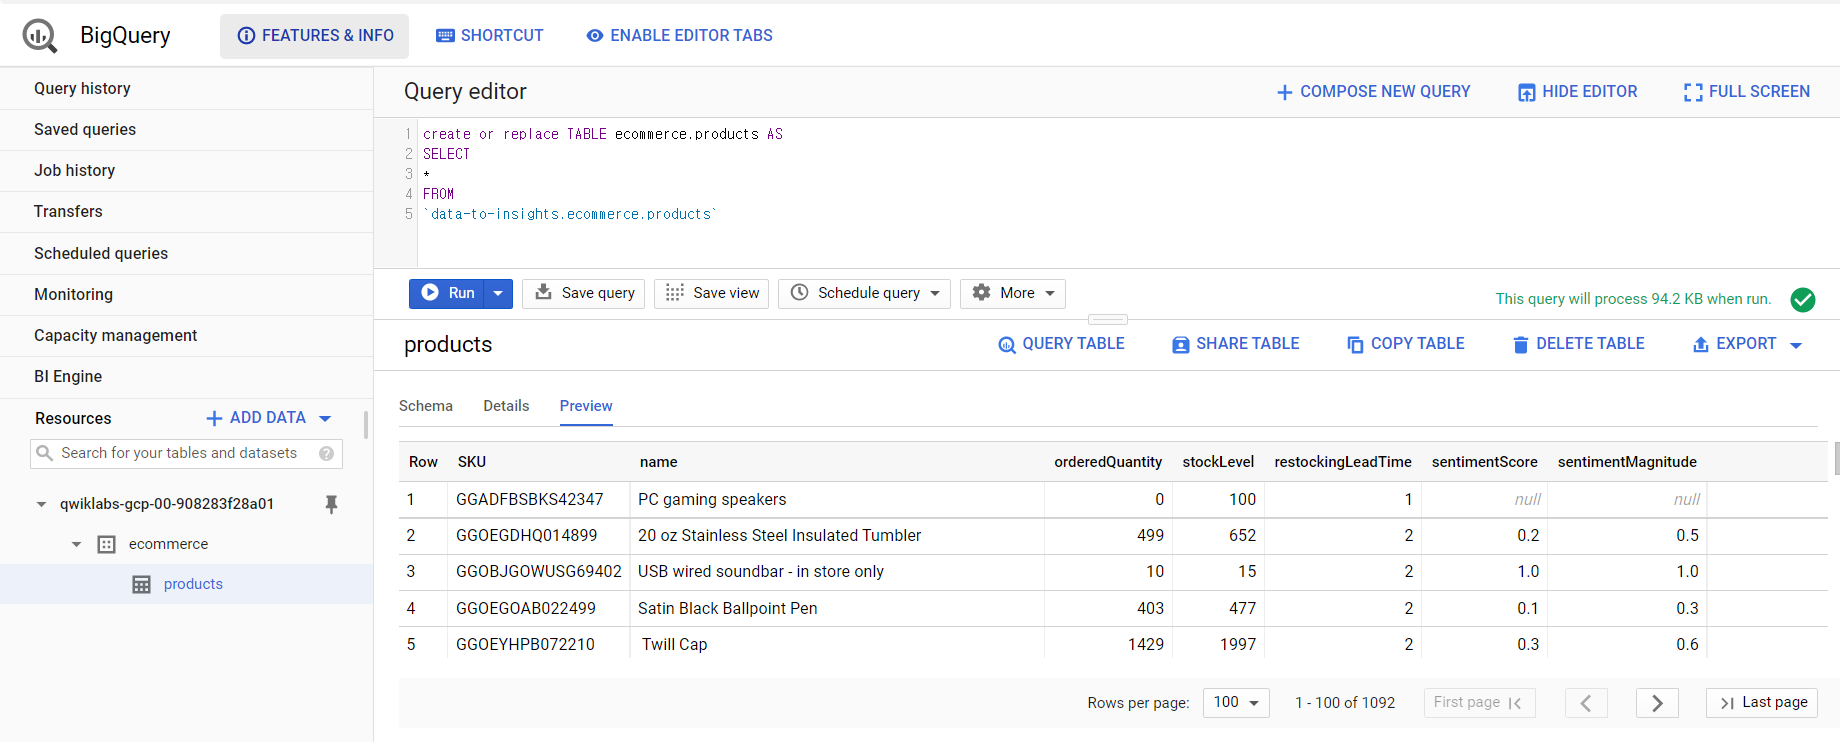Click the orderedQuantity column header

coord(1108,462)
